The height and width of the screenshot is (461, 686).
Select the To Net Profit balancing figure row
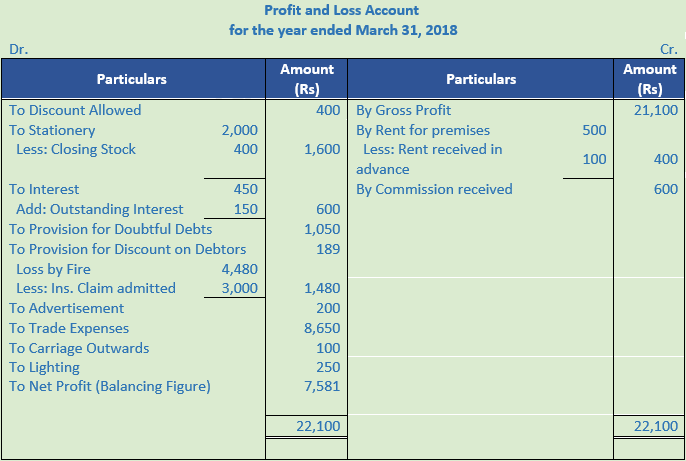tap(110, 387)
